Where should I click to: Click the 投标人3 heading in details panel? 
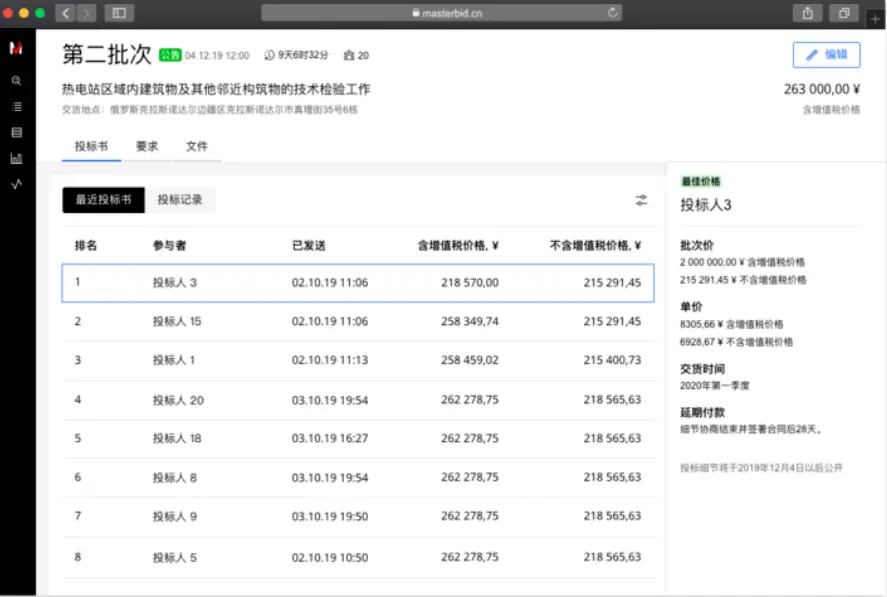tap(705, 205)
